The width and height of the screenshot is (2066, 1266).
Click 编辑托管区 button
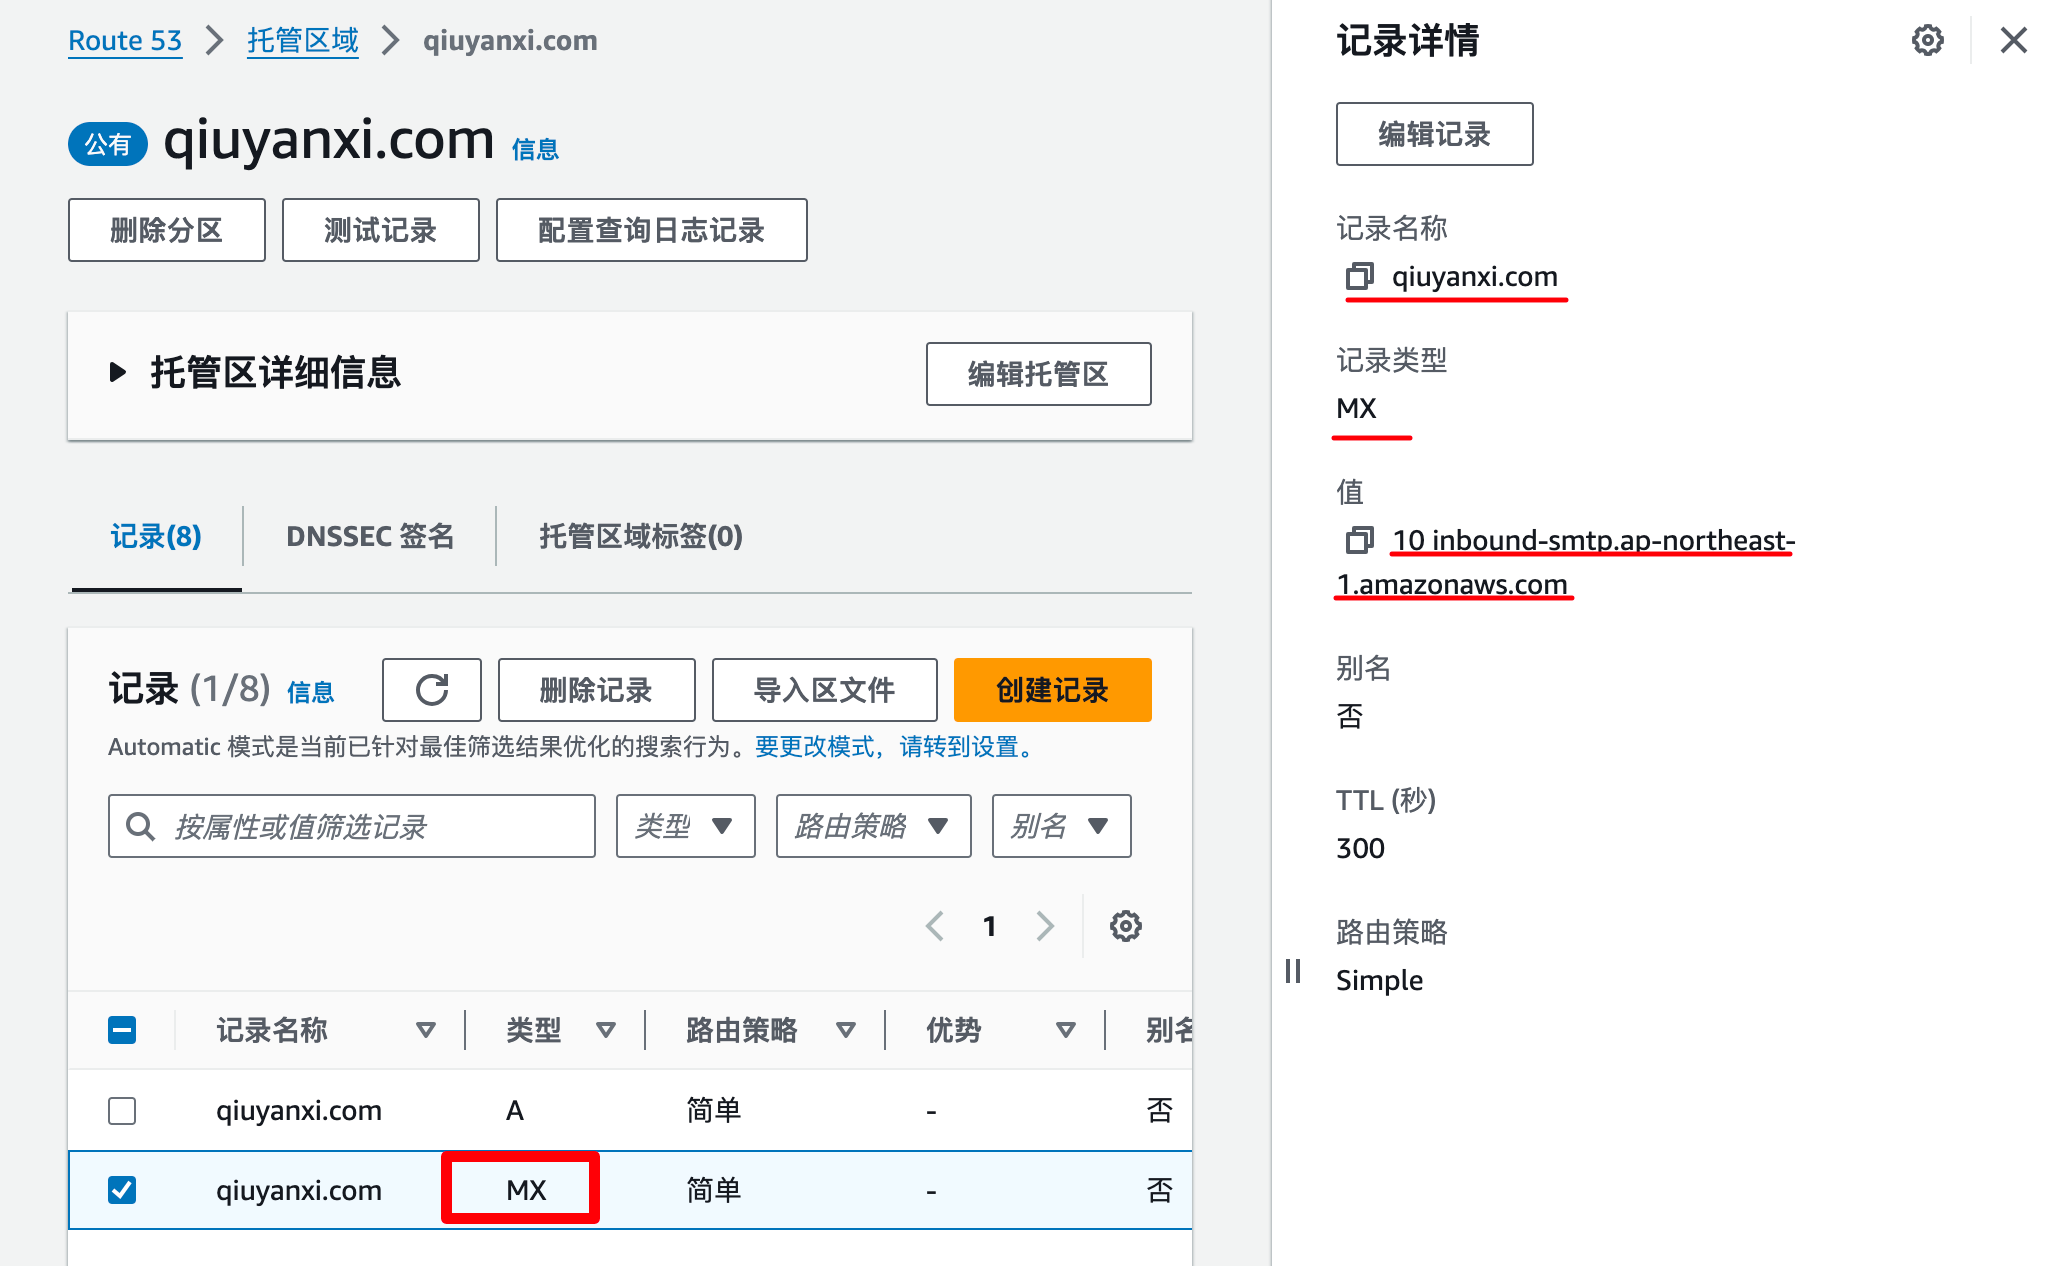click(1039, 374)
